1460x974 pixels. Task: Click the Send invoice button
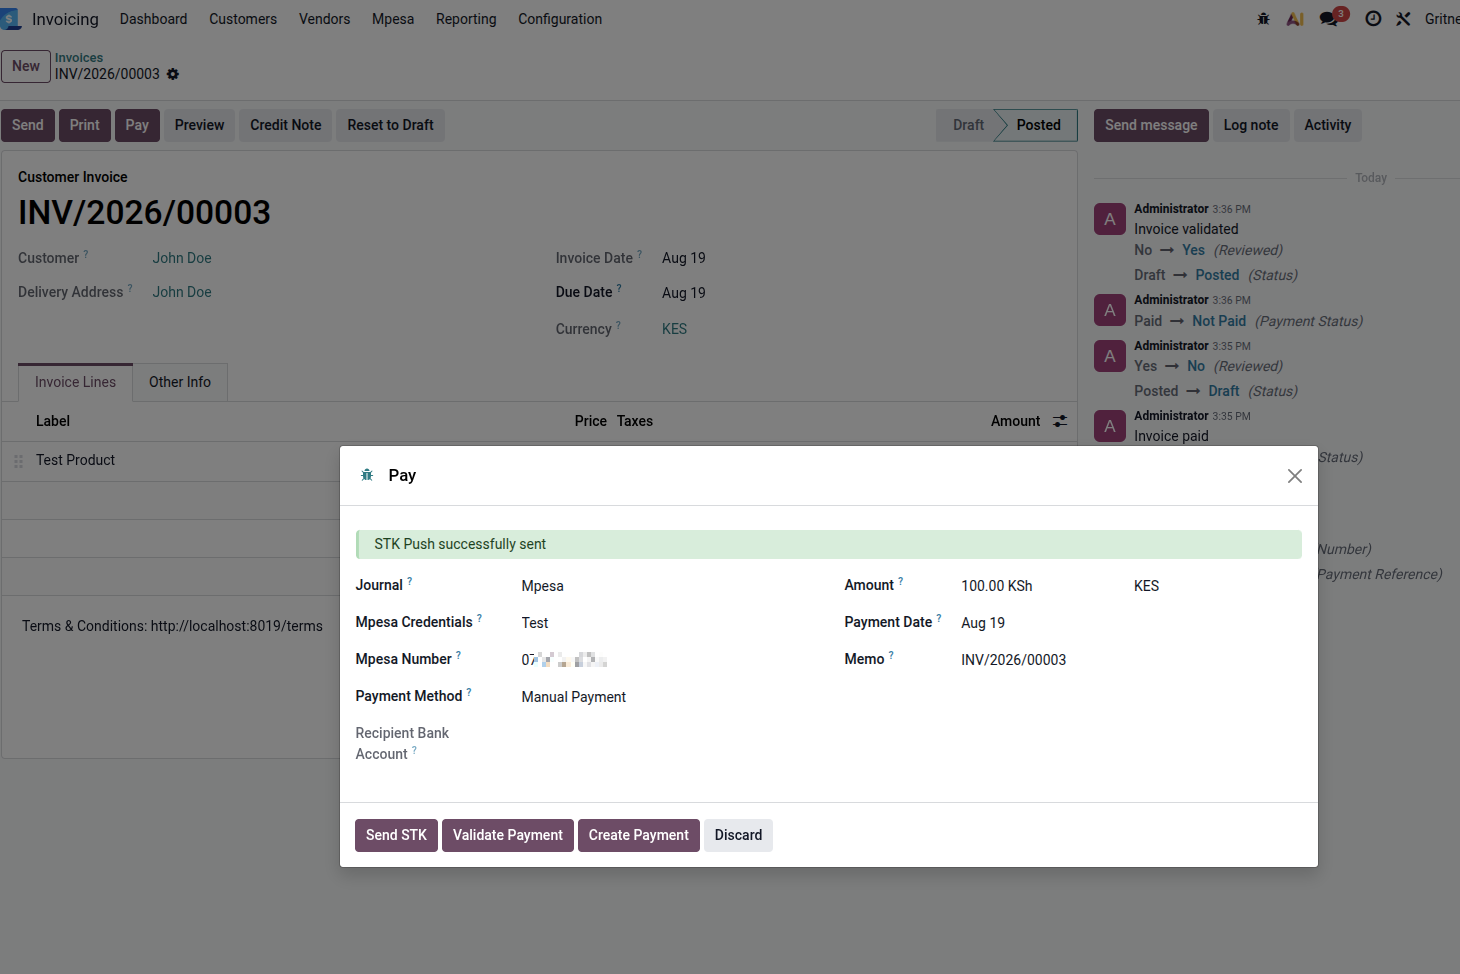pyautogui.click(x=28, y=125)
